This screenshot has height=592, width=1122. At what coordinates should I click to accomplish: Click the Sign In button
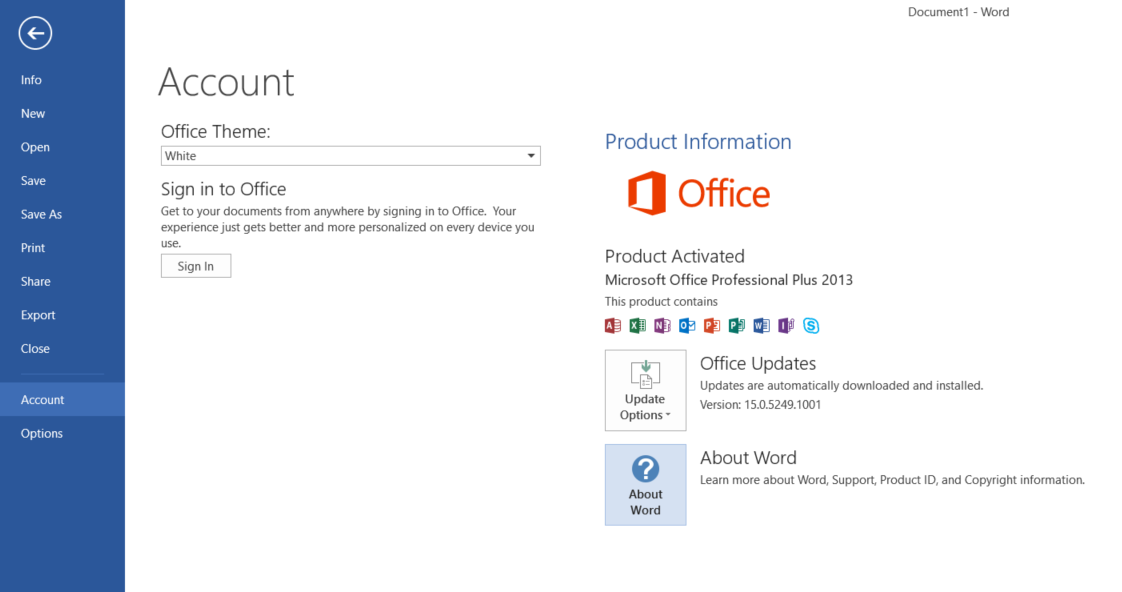click(x=196, y=266)
